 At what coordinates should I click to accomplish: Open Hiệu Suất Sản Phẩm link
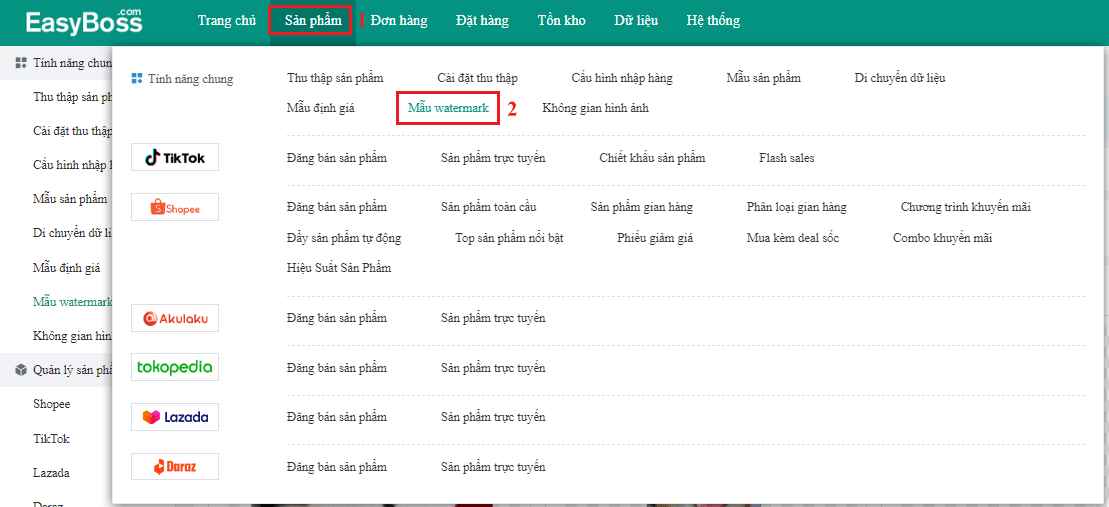pos(339,268)
